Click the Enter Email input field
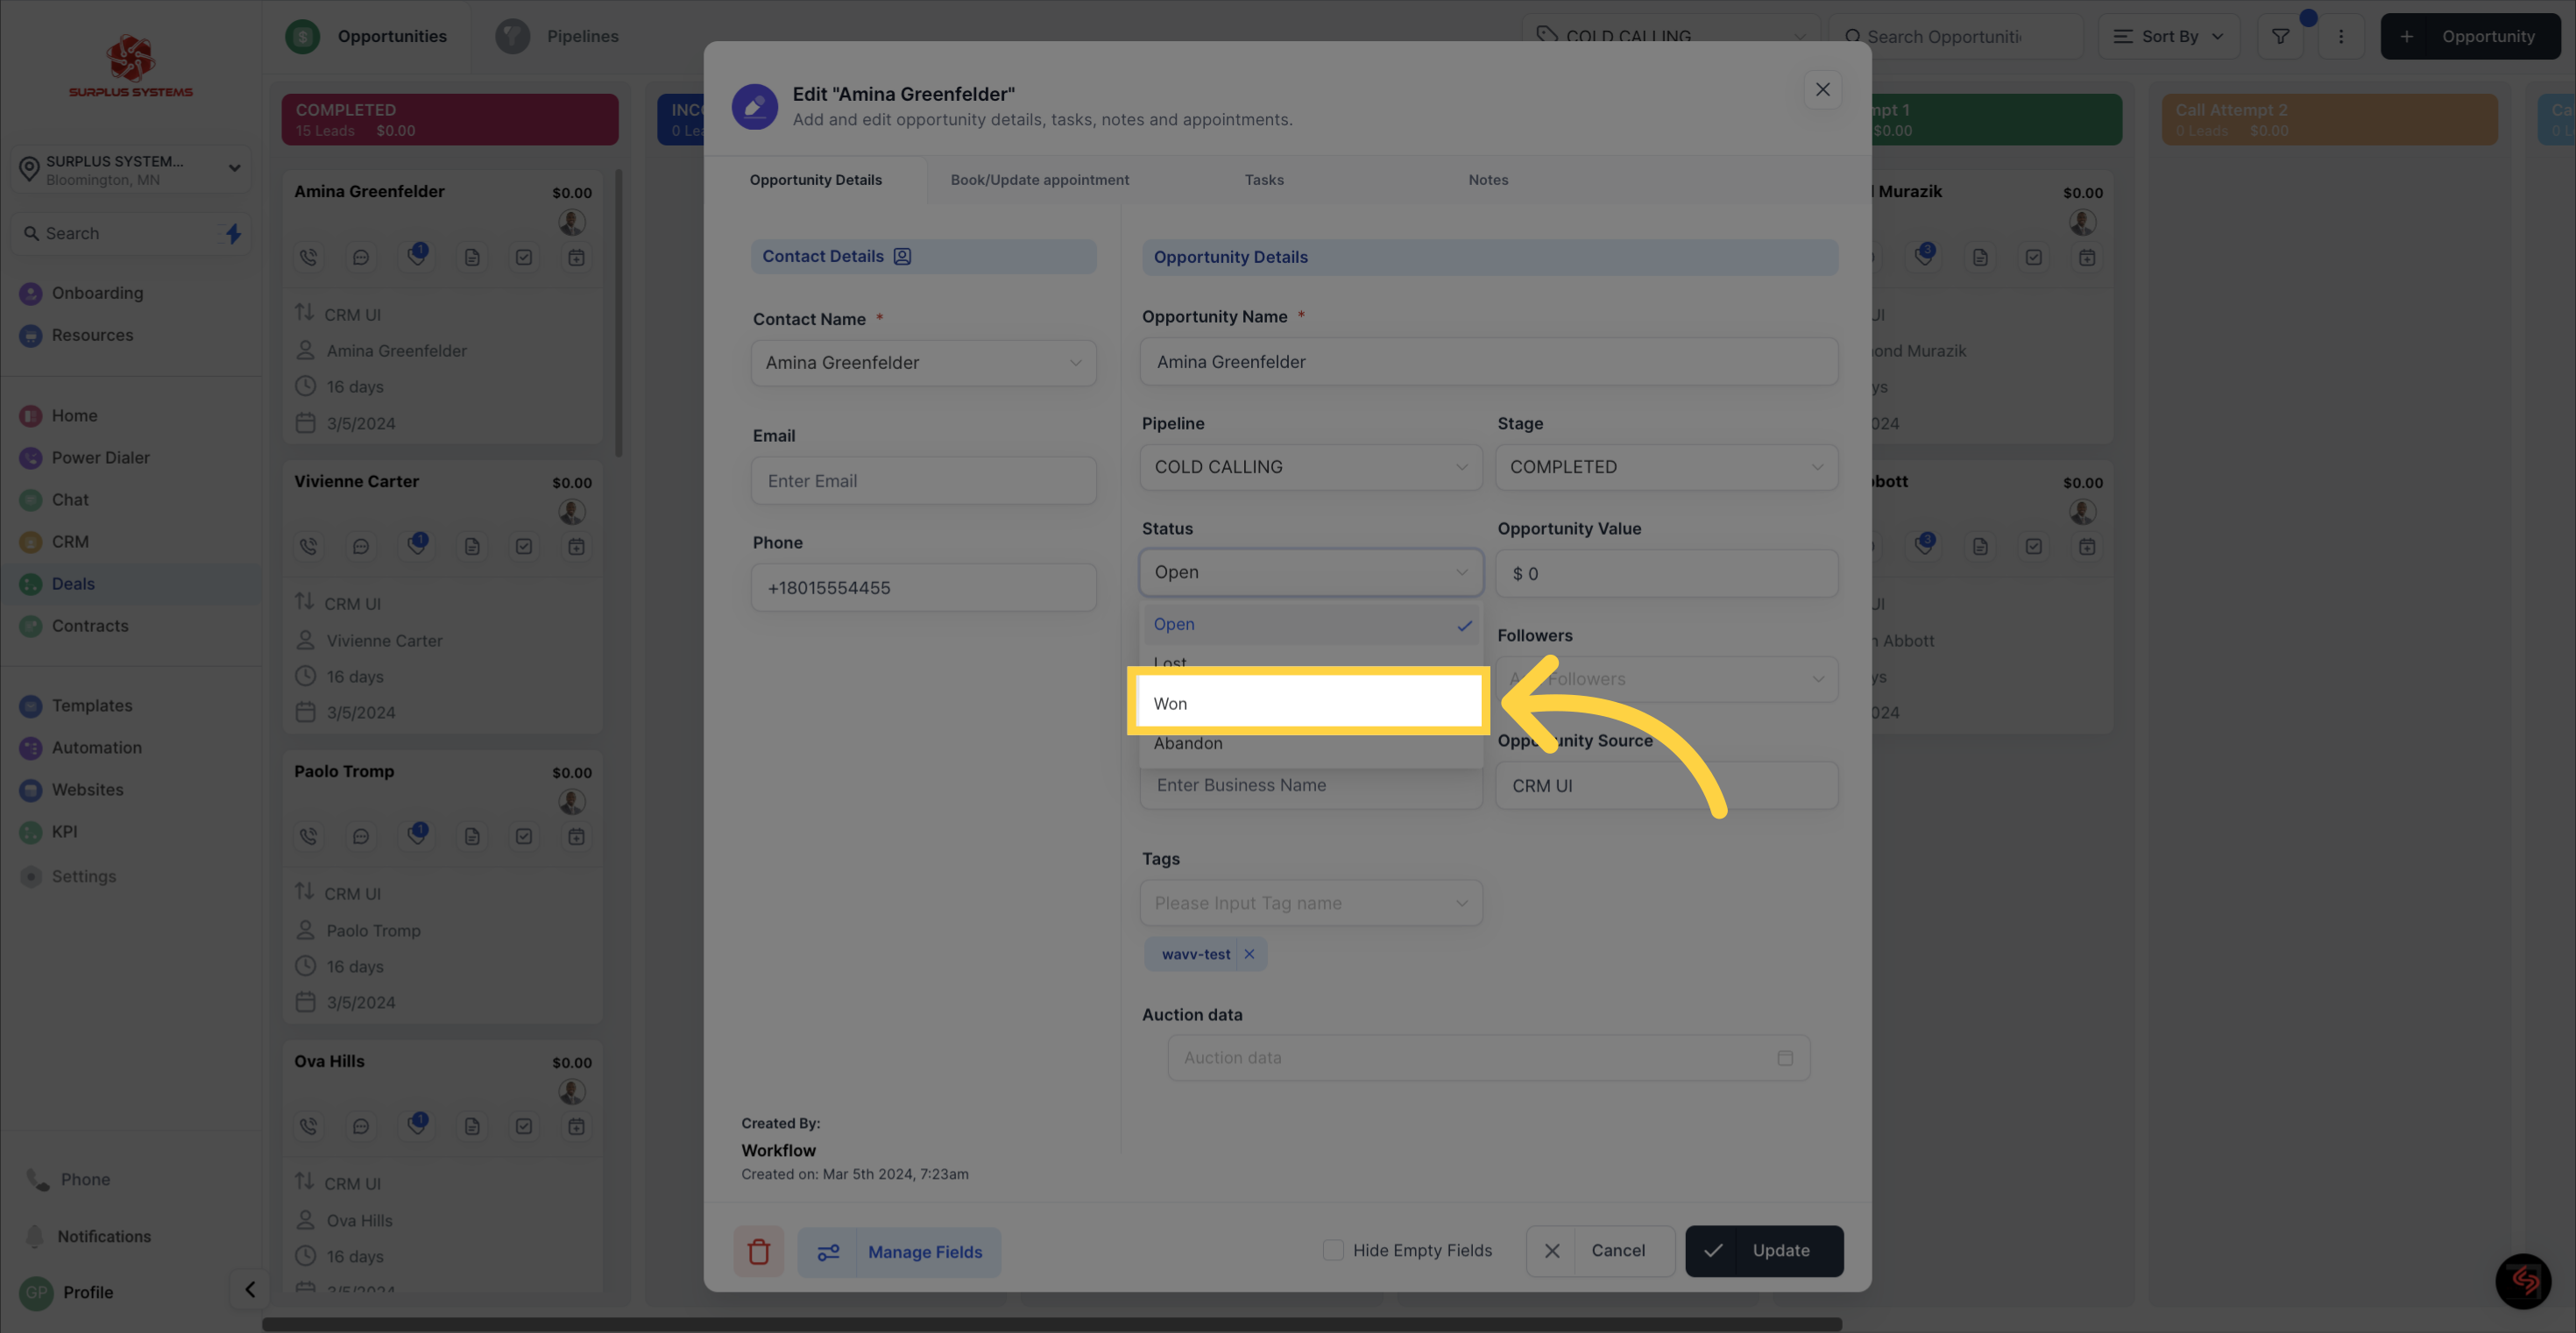The height and width of the screenshot is (1333, 2576). pyautogui.click(x=923, y=481)
